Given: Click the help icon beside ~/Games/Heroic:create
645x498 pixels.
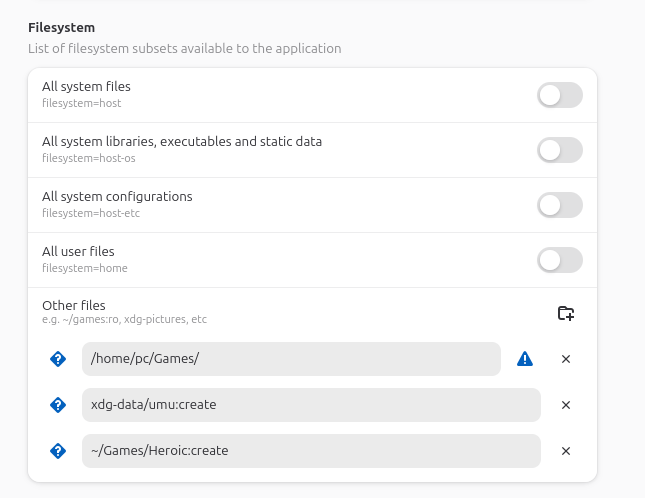Looking at the screenshot, I should (x=58, y=451).
